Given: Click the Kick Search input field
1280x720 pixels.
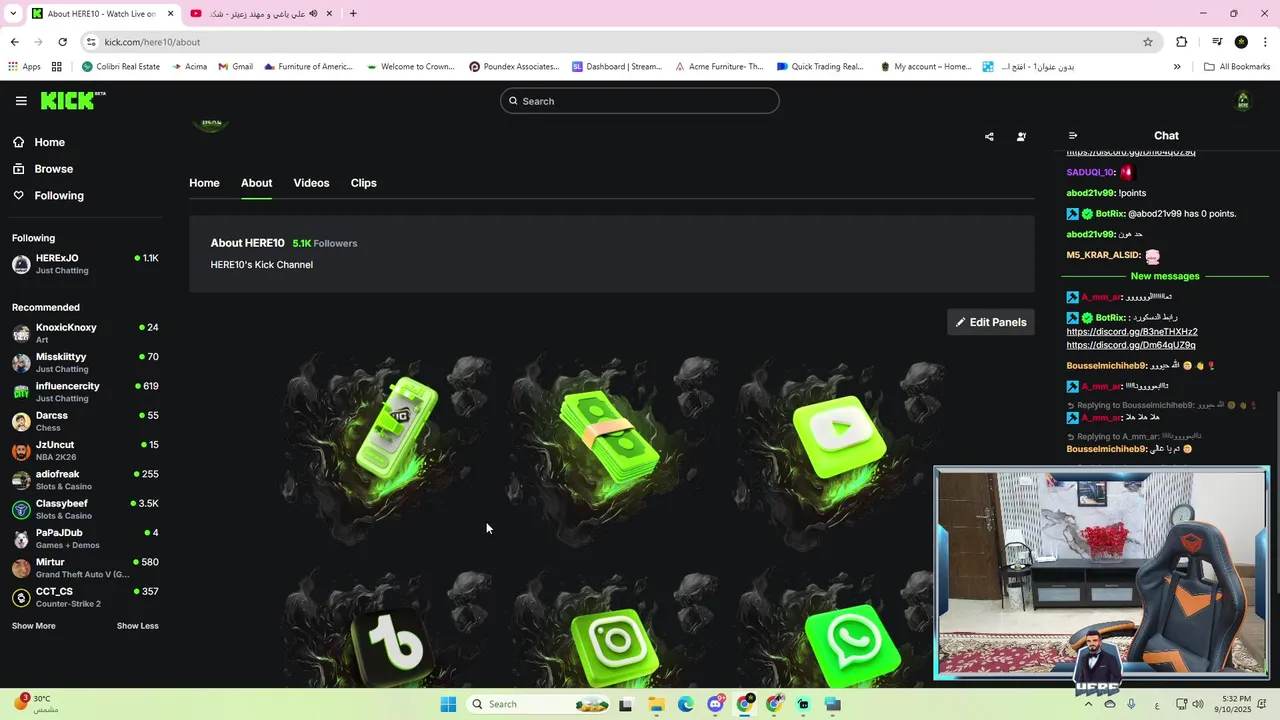Looking at the screenshot, I should tap(639, 101).
